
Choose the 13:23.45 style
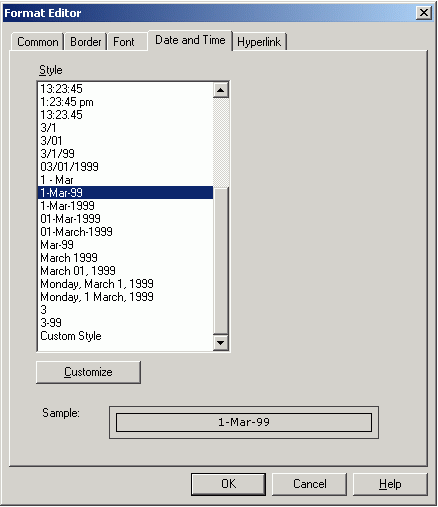[x=125, y=115]
